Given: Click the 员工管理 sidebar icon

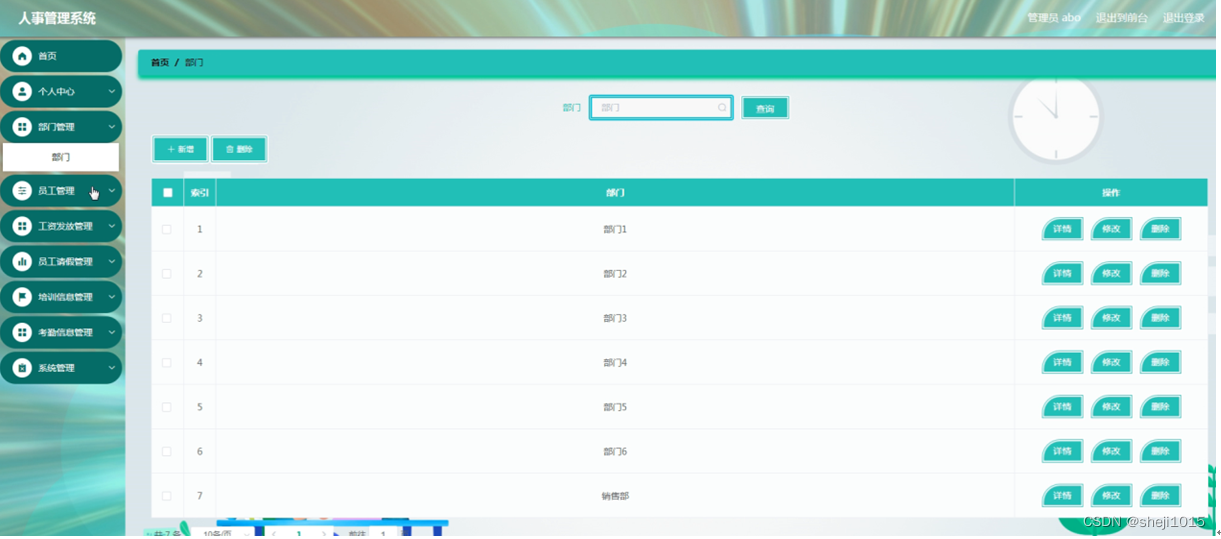Looking at the screenshot, I should click(22, 191).
